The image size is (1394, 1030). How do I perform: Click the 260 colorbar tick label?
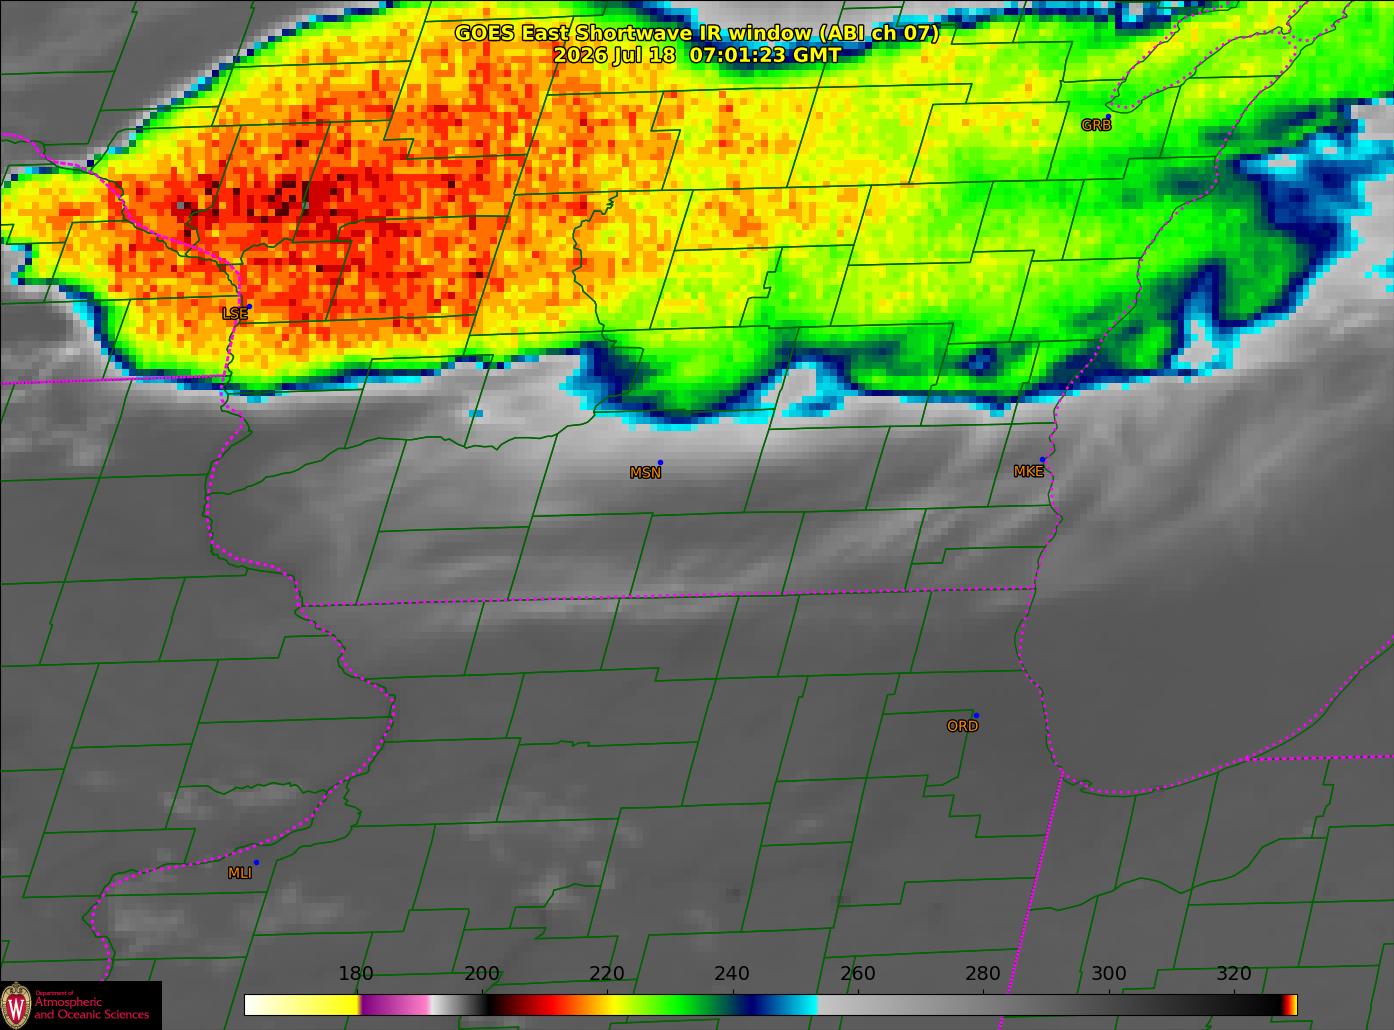[x=858, y=974]
